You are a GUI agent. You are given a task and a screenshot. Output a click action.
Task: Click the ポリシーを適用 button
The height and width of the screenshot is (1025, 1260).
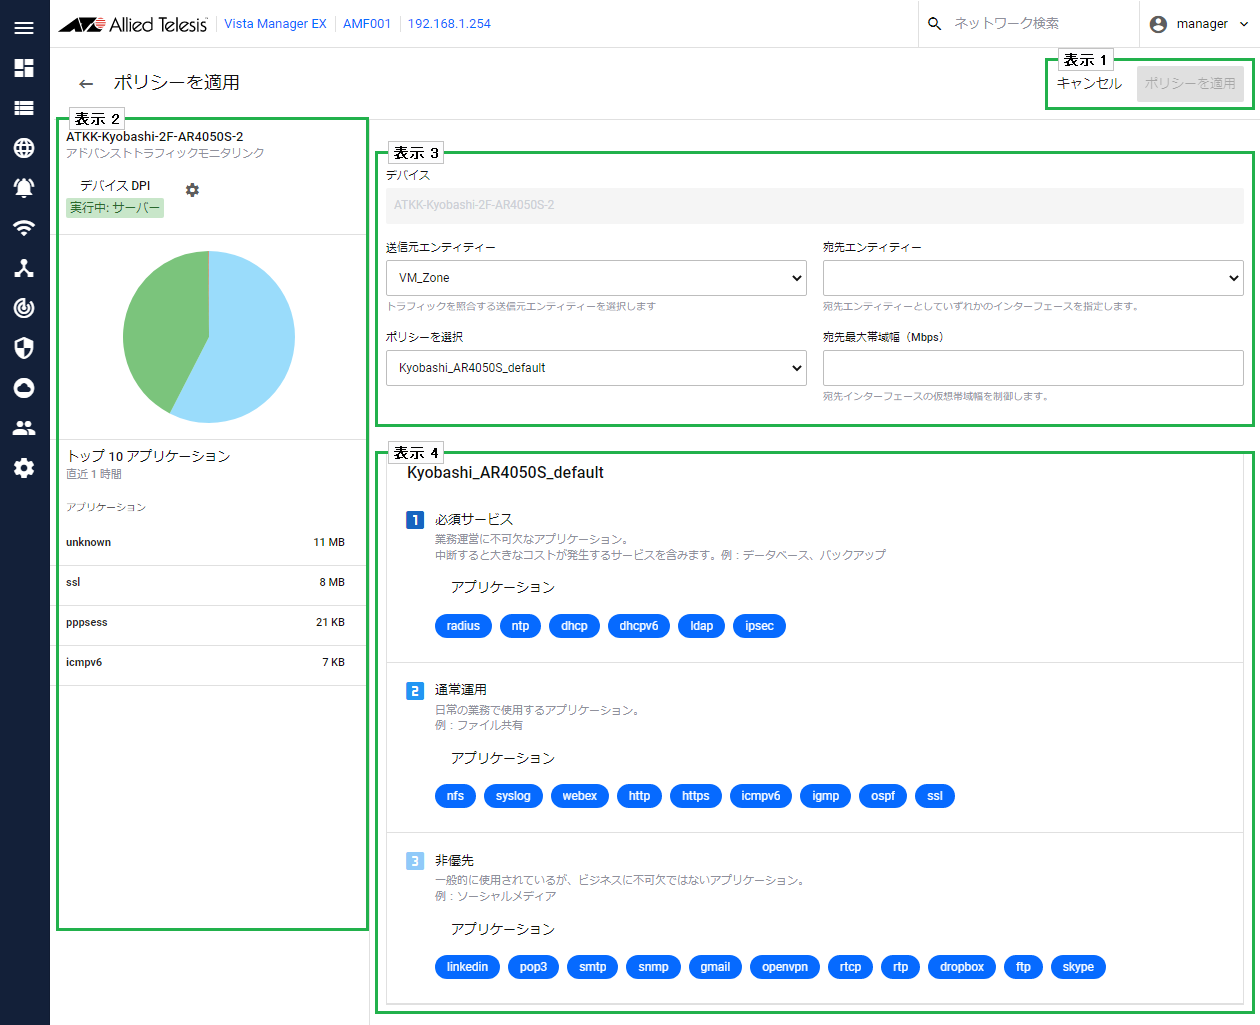pyautogui.click(x=1190, y=84)
